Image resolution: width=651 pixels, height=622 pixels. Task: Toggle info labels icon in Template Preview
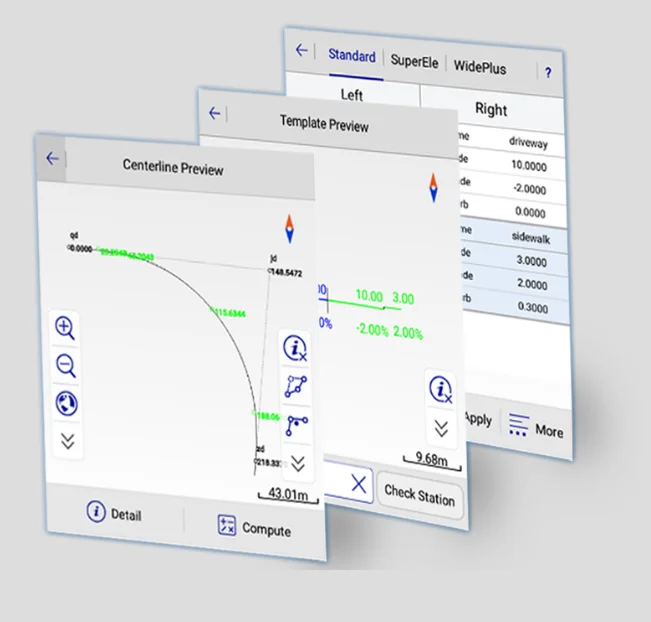(x=441, y=389)
